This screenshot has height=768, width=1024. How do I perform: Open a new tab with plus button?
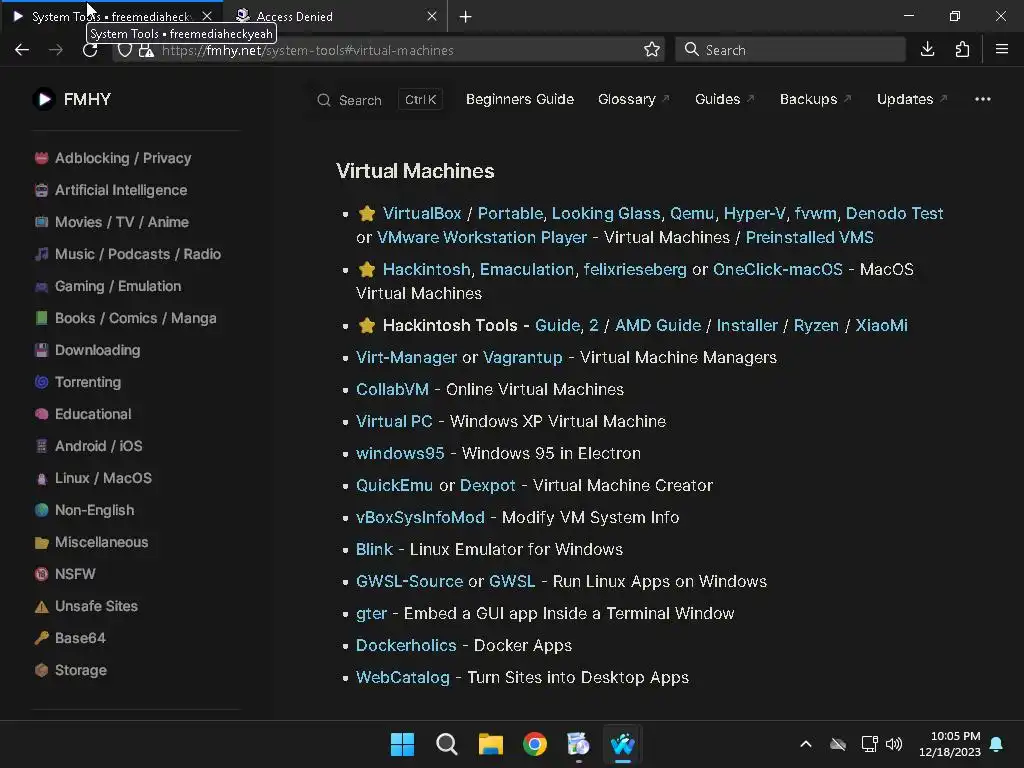pyautogui.click(x=466, y=16)
